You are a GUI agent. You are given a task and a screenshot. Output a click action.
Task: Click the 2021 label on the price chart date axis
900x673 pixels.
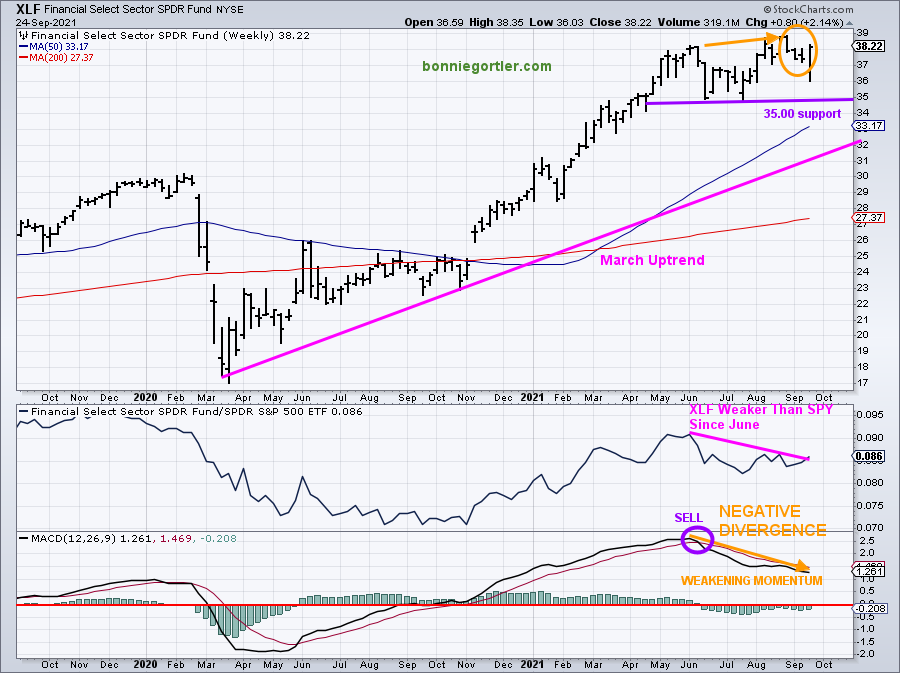pyautogui.click(x=532, y=398)
